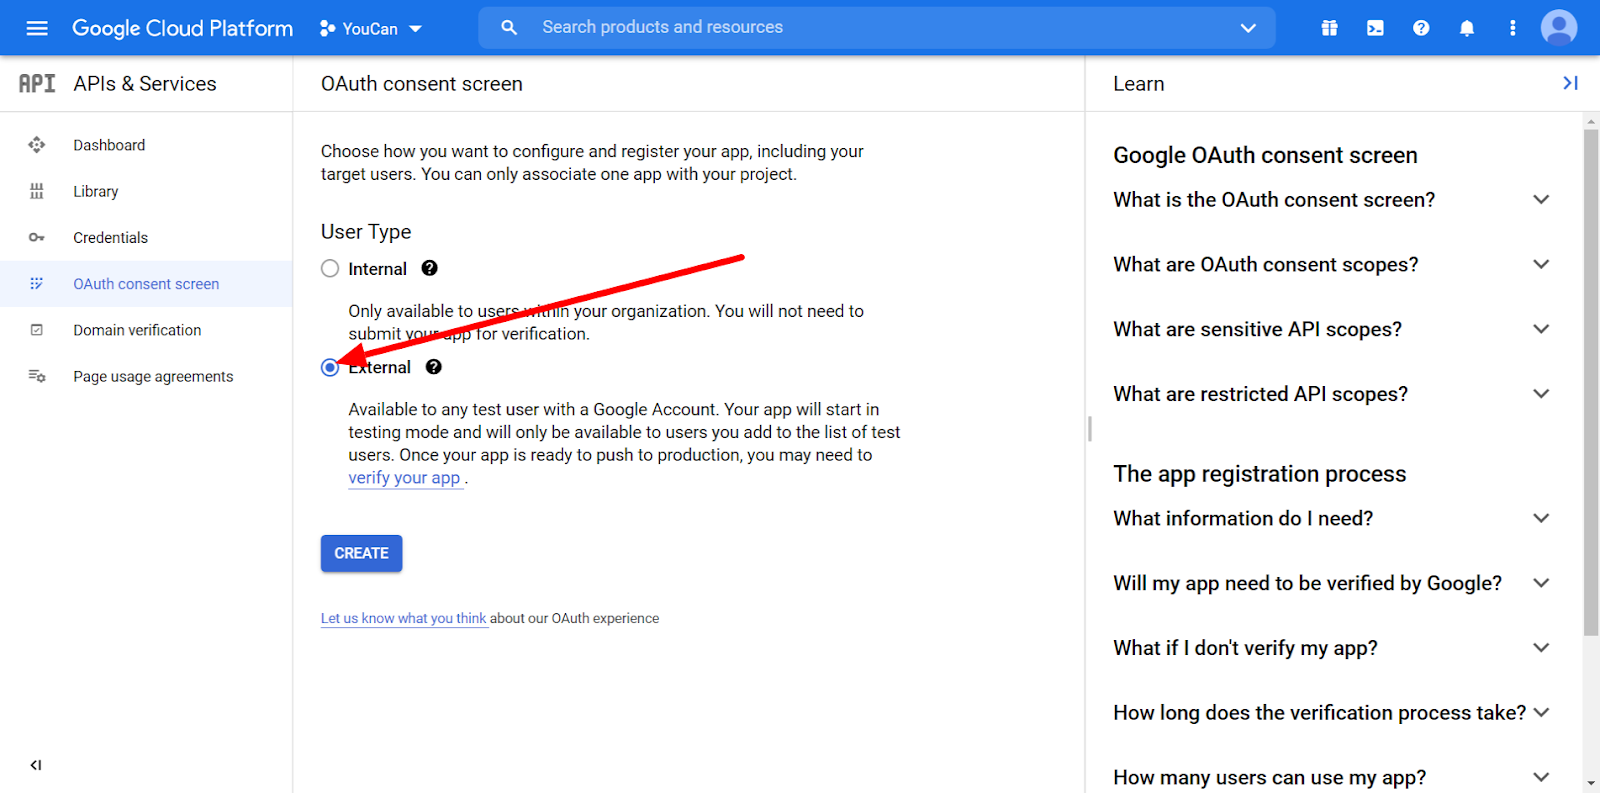Image resolution: width=1600 pixels, height=793 pixels.
Task: Click the Google OAuth consent screen heading
Action: (x=1265, y=155)
